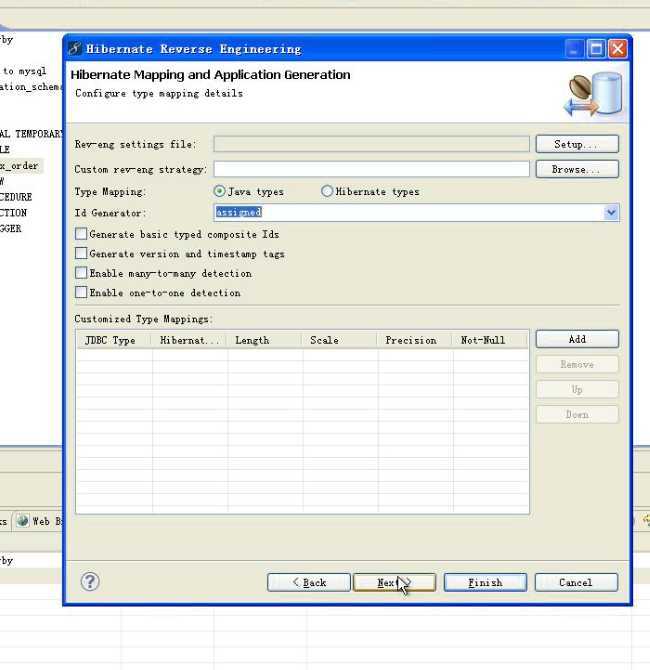Click Add for customized type mappings
The height and width of the screenshot is (670, 650).
click(x=577, y=339)
